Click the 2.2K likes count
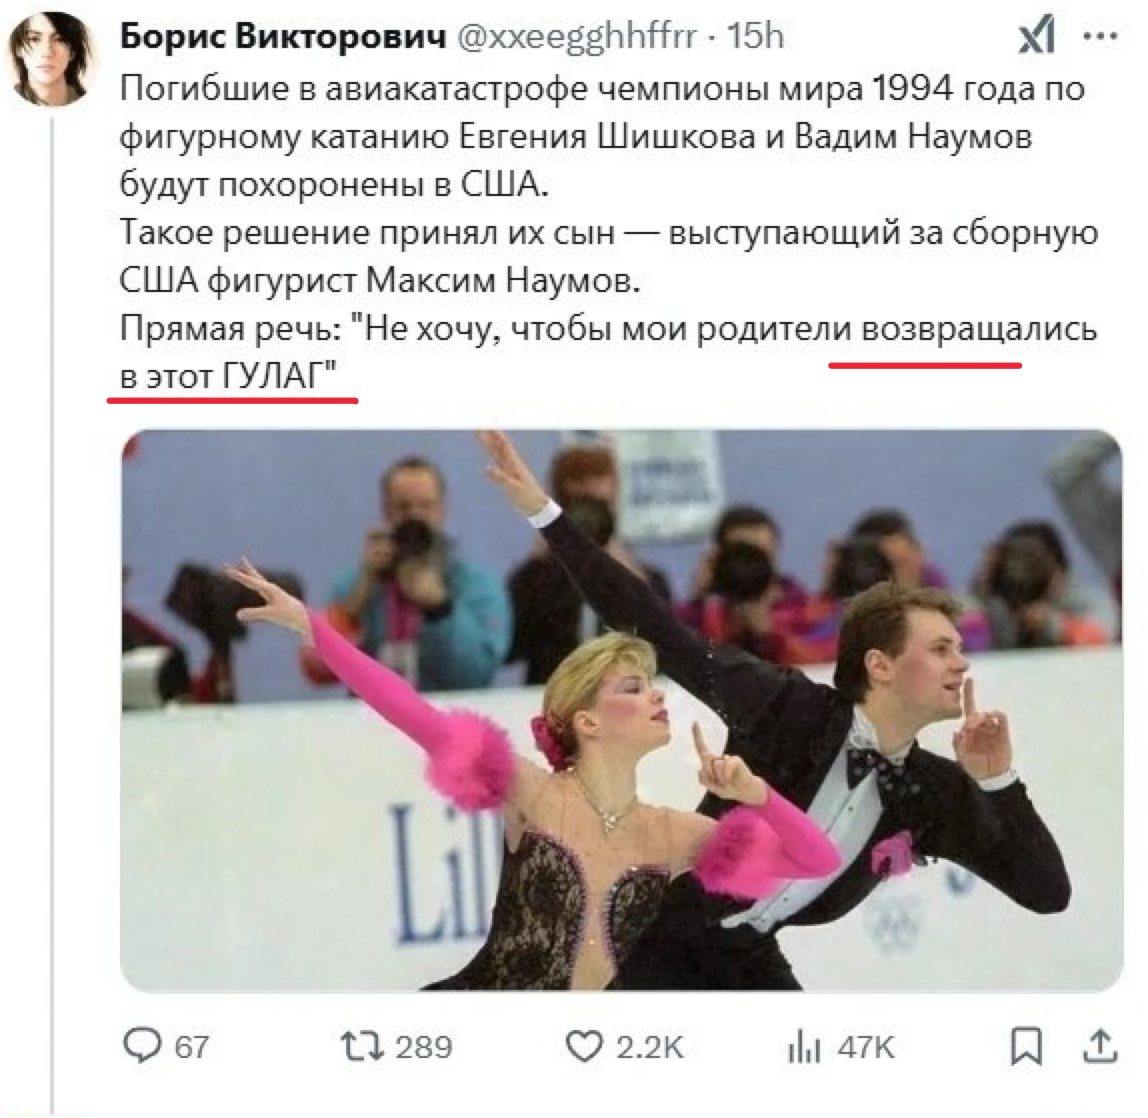 click(650, 1047)
